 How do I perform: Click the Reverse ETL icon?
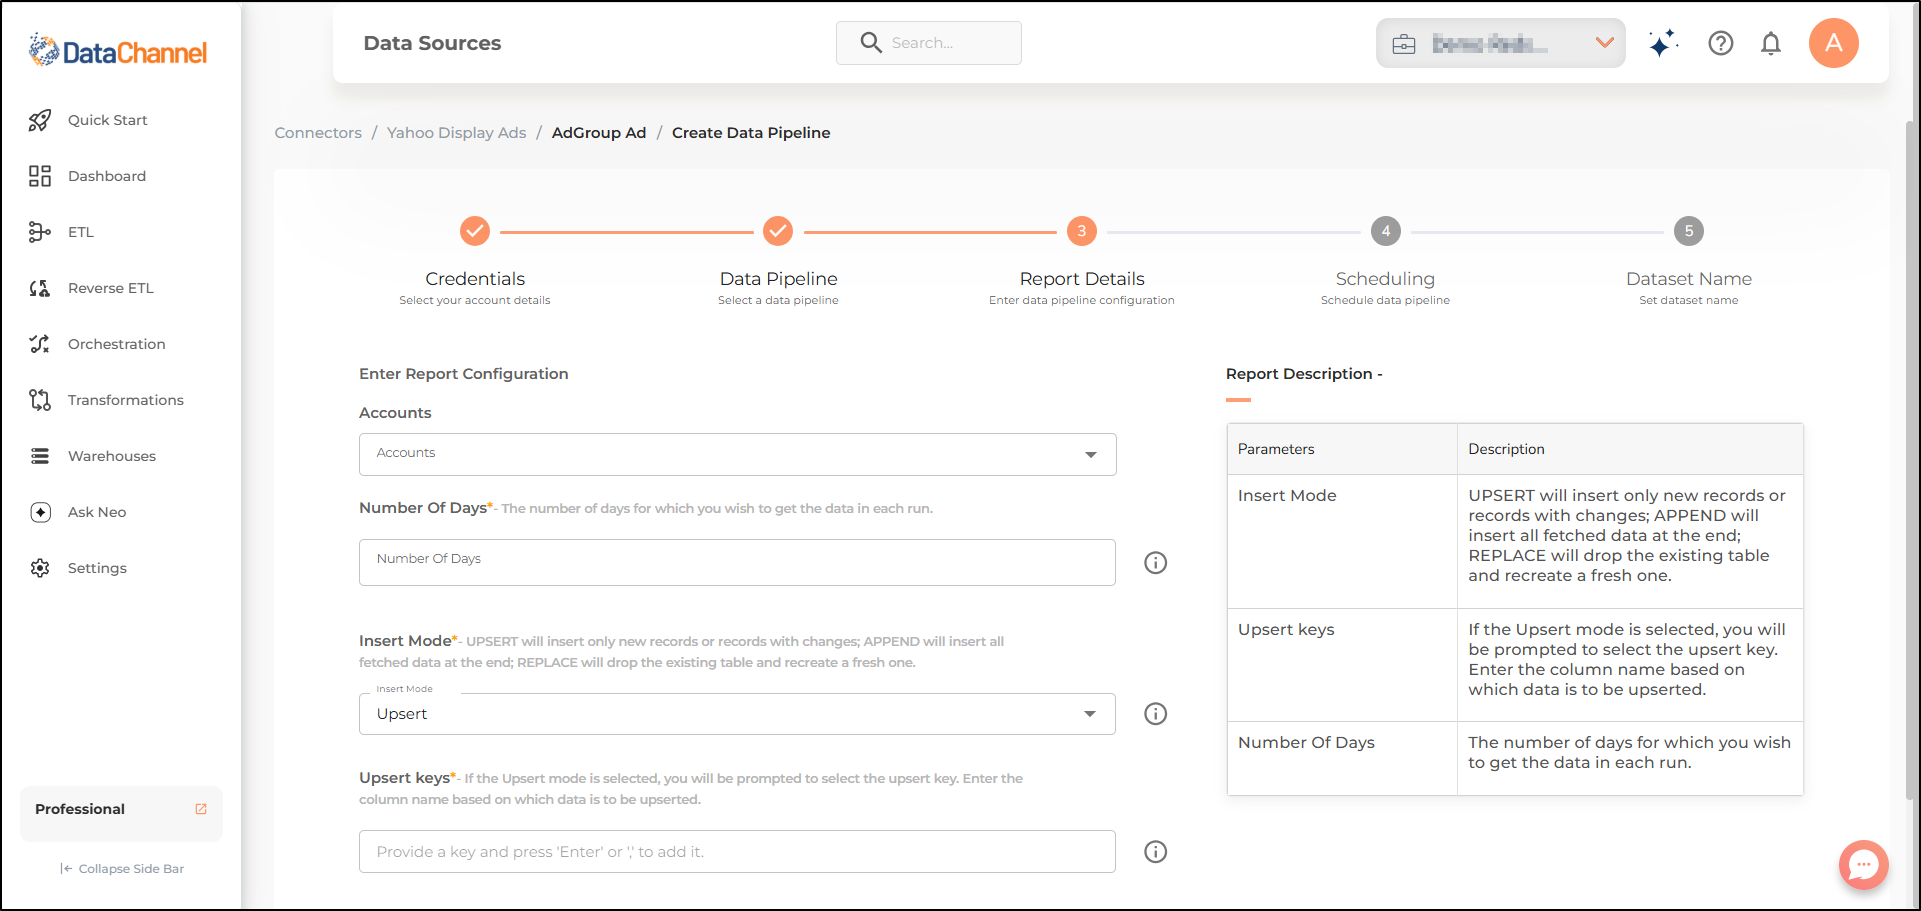pyautogui.click(x=40, y=289)
